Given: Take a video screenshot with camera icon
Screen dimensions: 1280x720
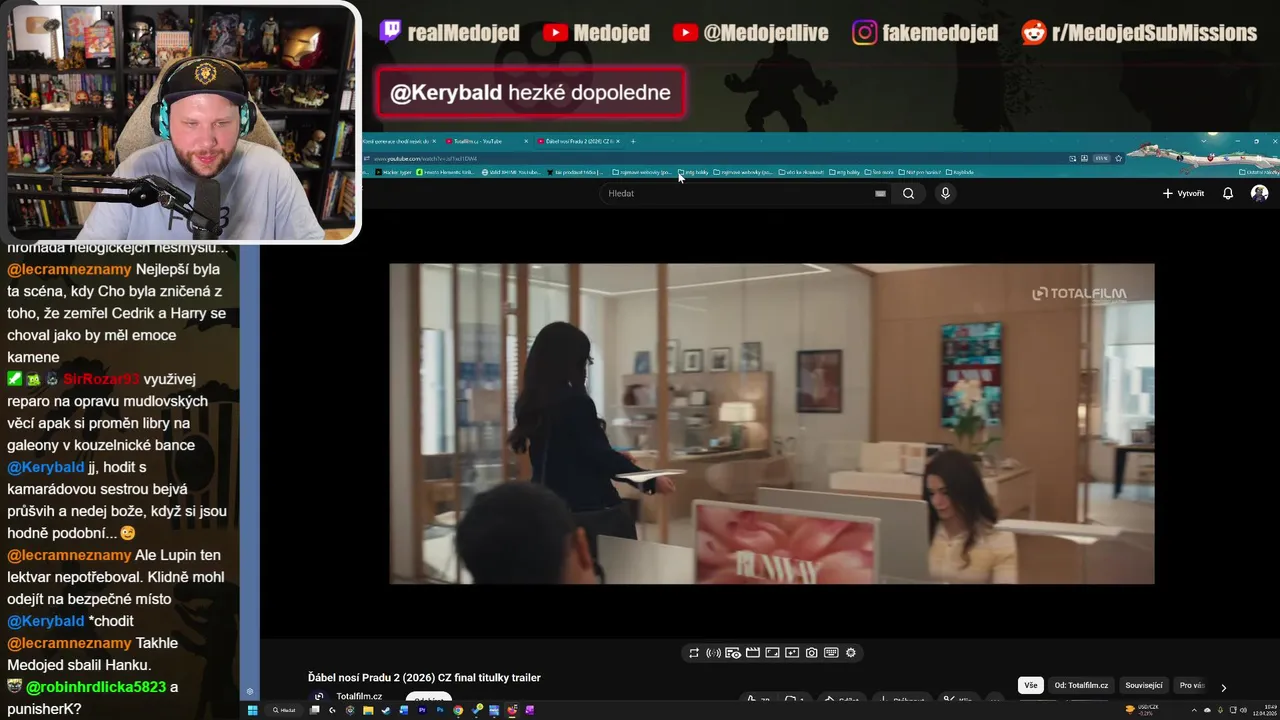Looking at the screenshot, I should (812, 653).
